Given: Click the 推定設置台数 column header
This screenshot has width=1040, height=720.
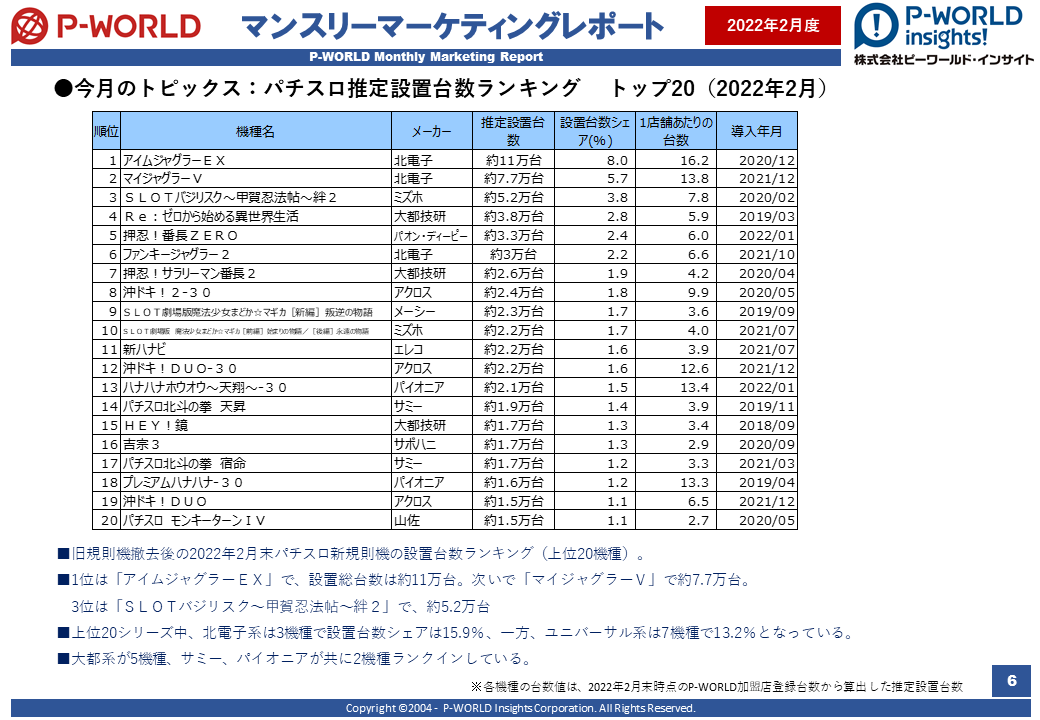Looking at the screenshot, I should tap(513, 131).
